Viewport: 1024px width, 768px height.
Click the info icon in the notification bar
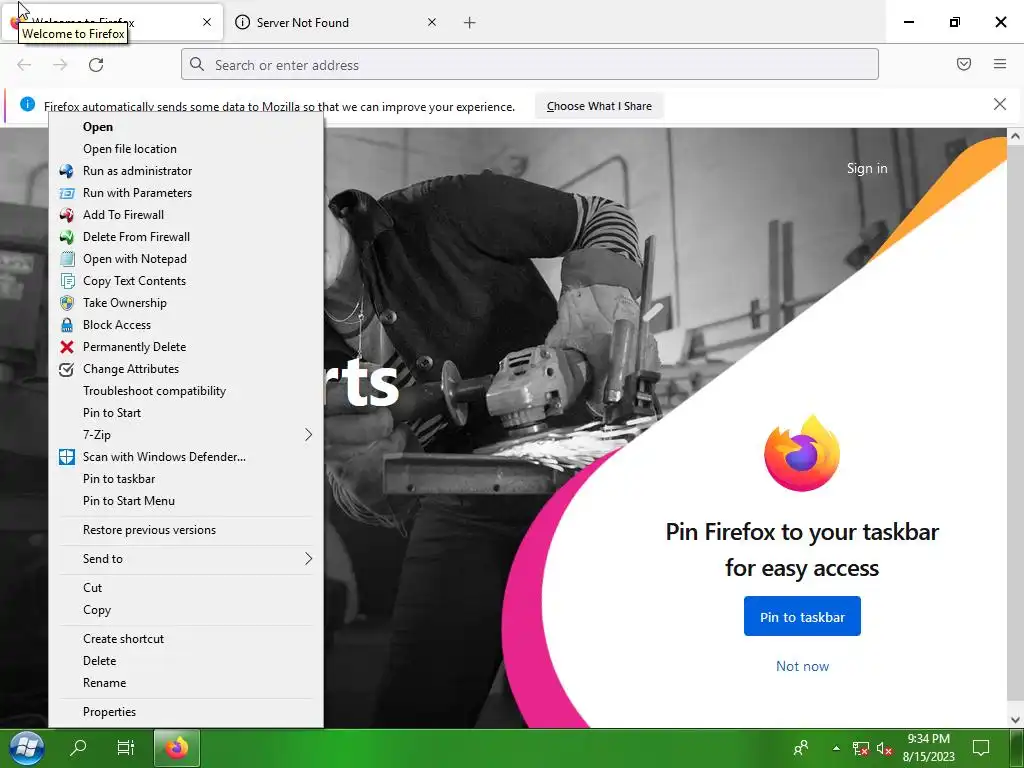(27, 104)
